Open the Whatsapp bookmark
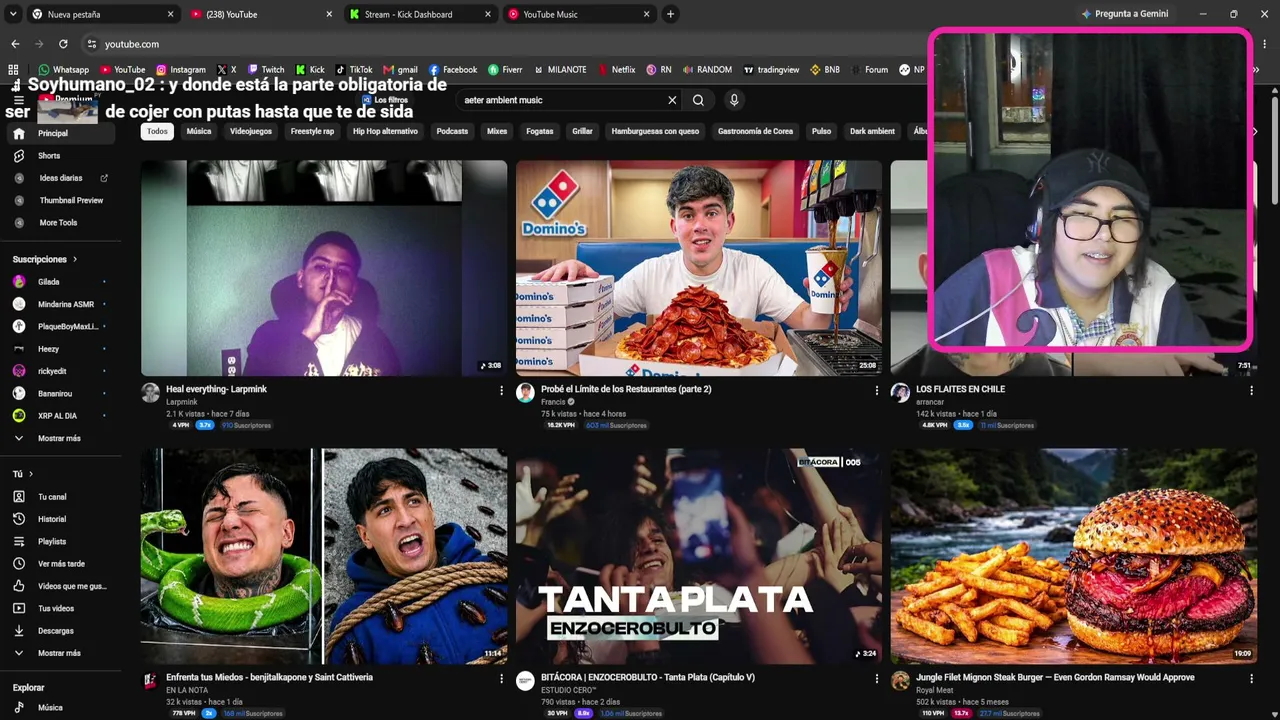 (x=64, y=70)
